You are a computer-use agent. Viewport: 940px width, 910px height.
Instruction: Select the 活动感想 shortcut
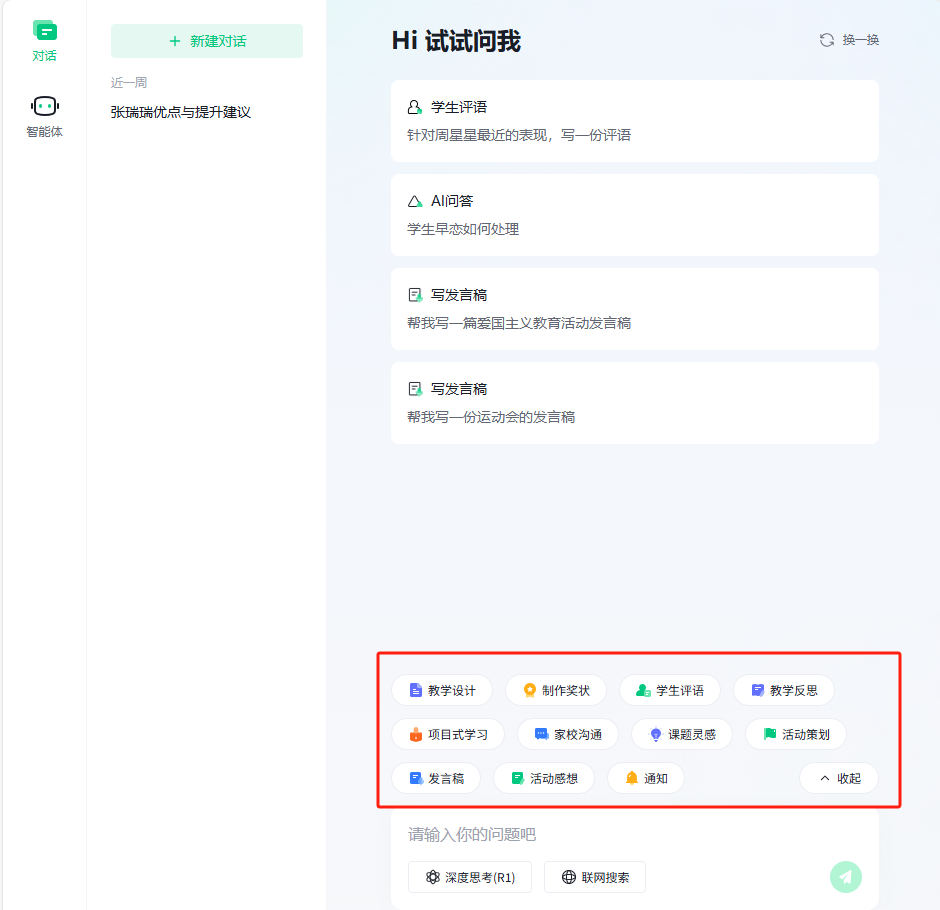[544, 778]
